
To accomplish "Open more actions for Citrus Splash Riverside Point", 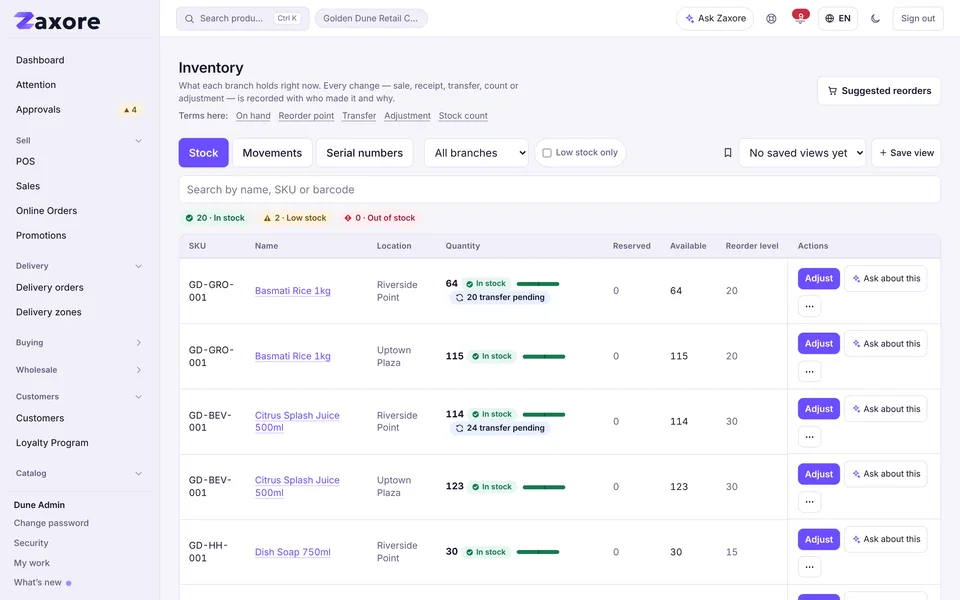I will click(x=809, y=437).
